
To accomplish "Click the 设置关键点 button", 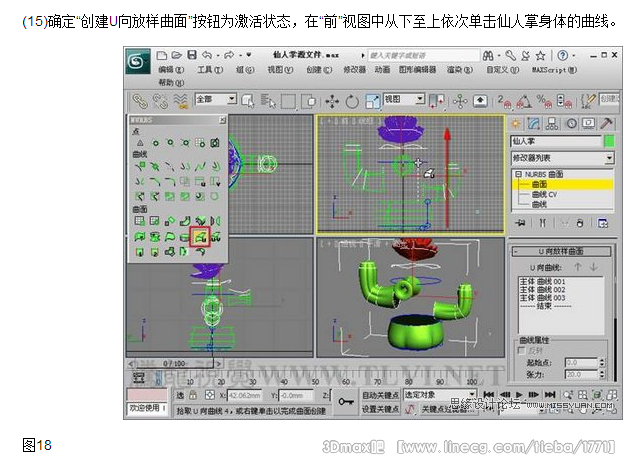I will (x=380, y=409).
